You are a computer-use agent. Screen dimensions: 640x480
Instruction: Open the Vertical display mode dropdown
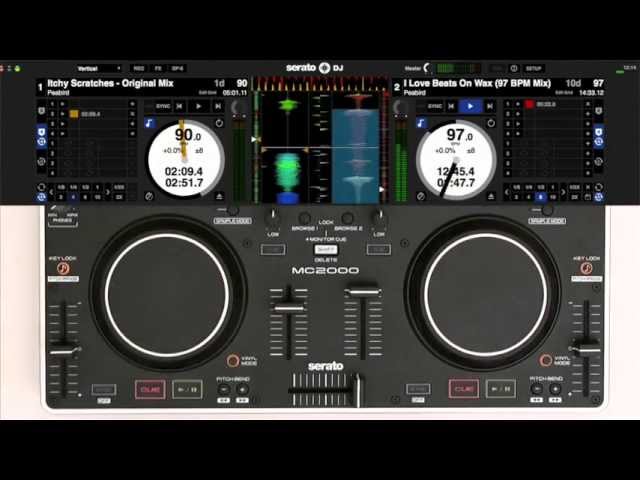[99, 69]
